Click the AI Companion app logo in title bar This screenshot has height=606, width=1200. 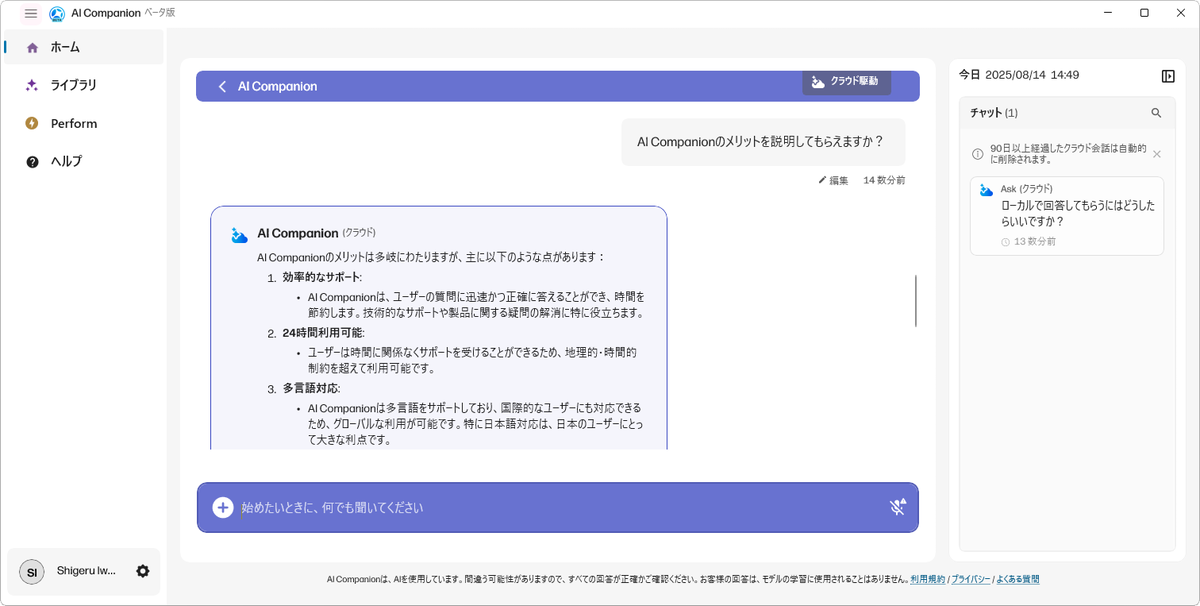pyautogui.click(x=57, y=13)
